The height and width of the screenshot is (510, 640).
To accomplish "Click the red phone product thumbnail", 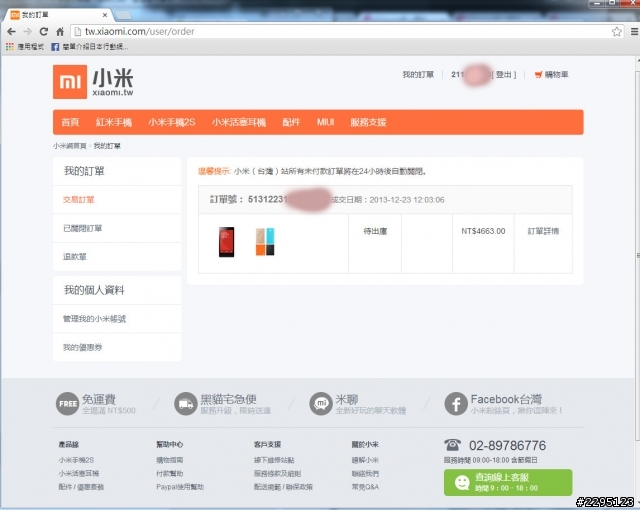I will tap(227, 242).
